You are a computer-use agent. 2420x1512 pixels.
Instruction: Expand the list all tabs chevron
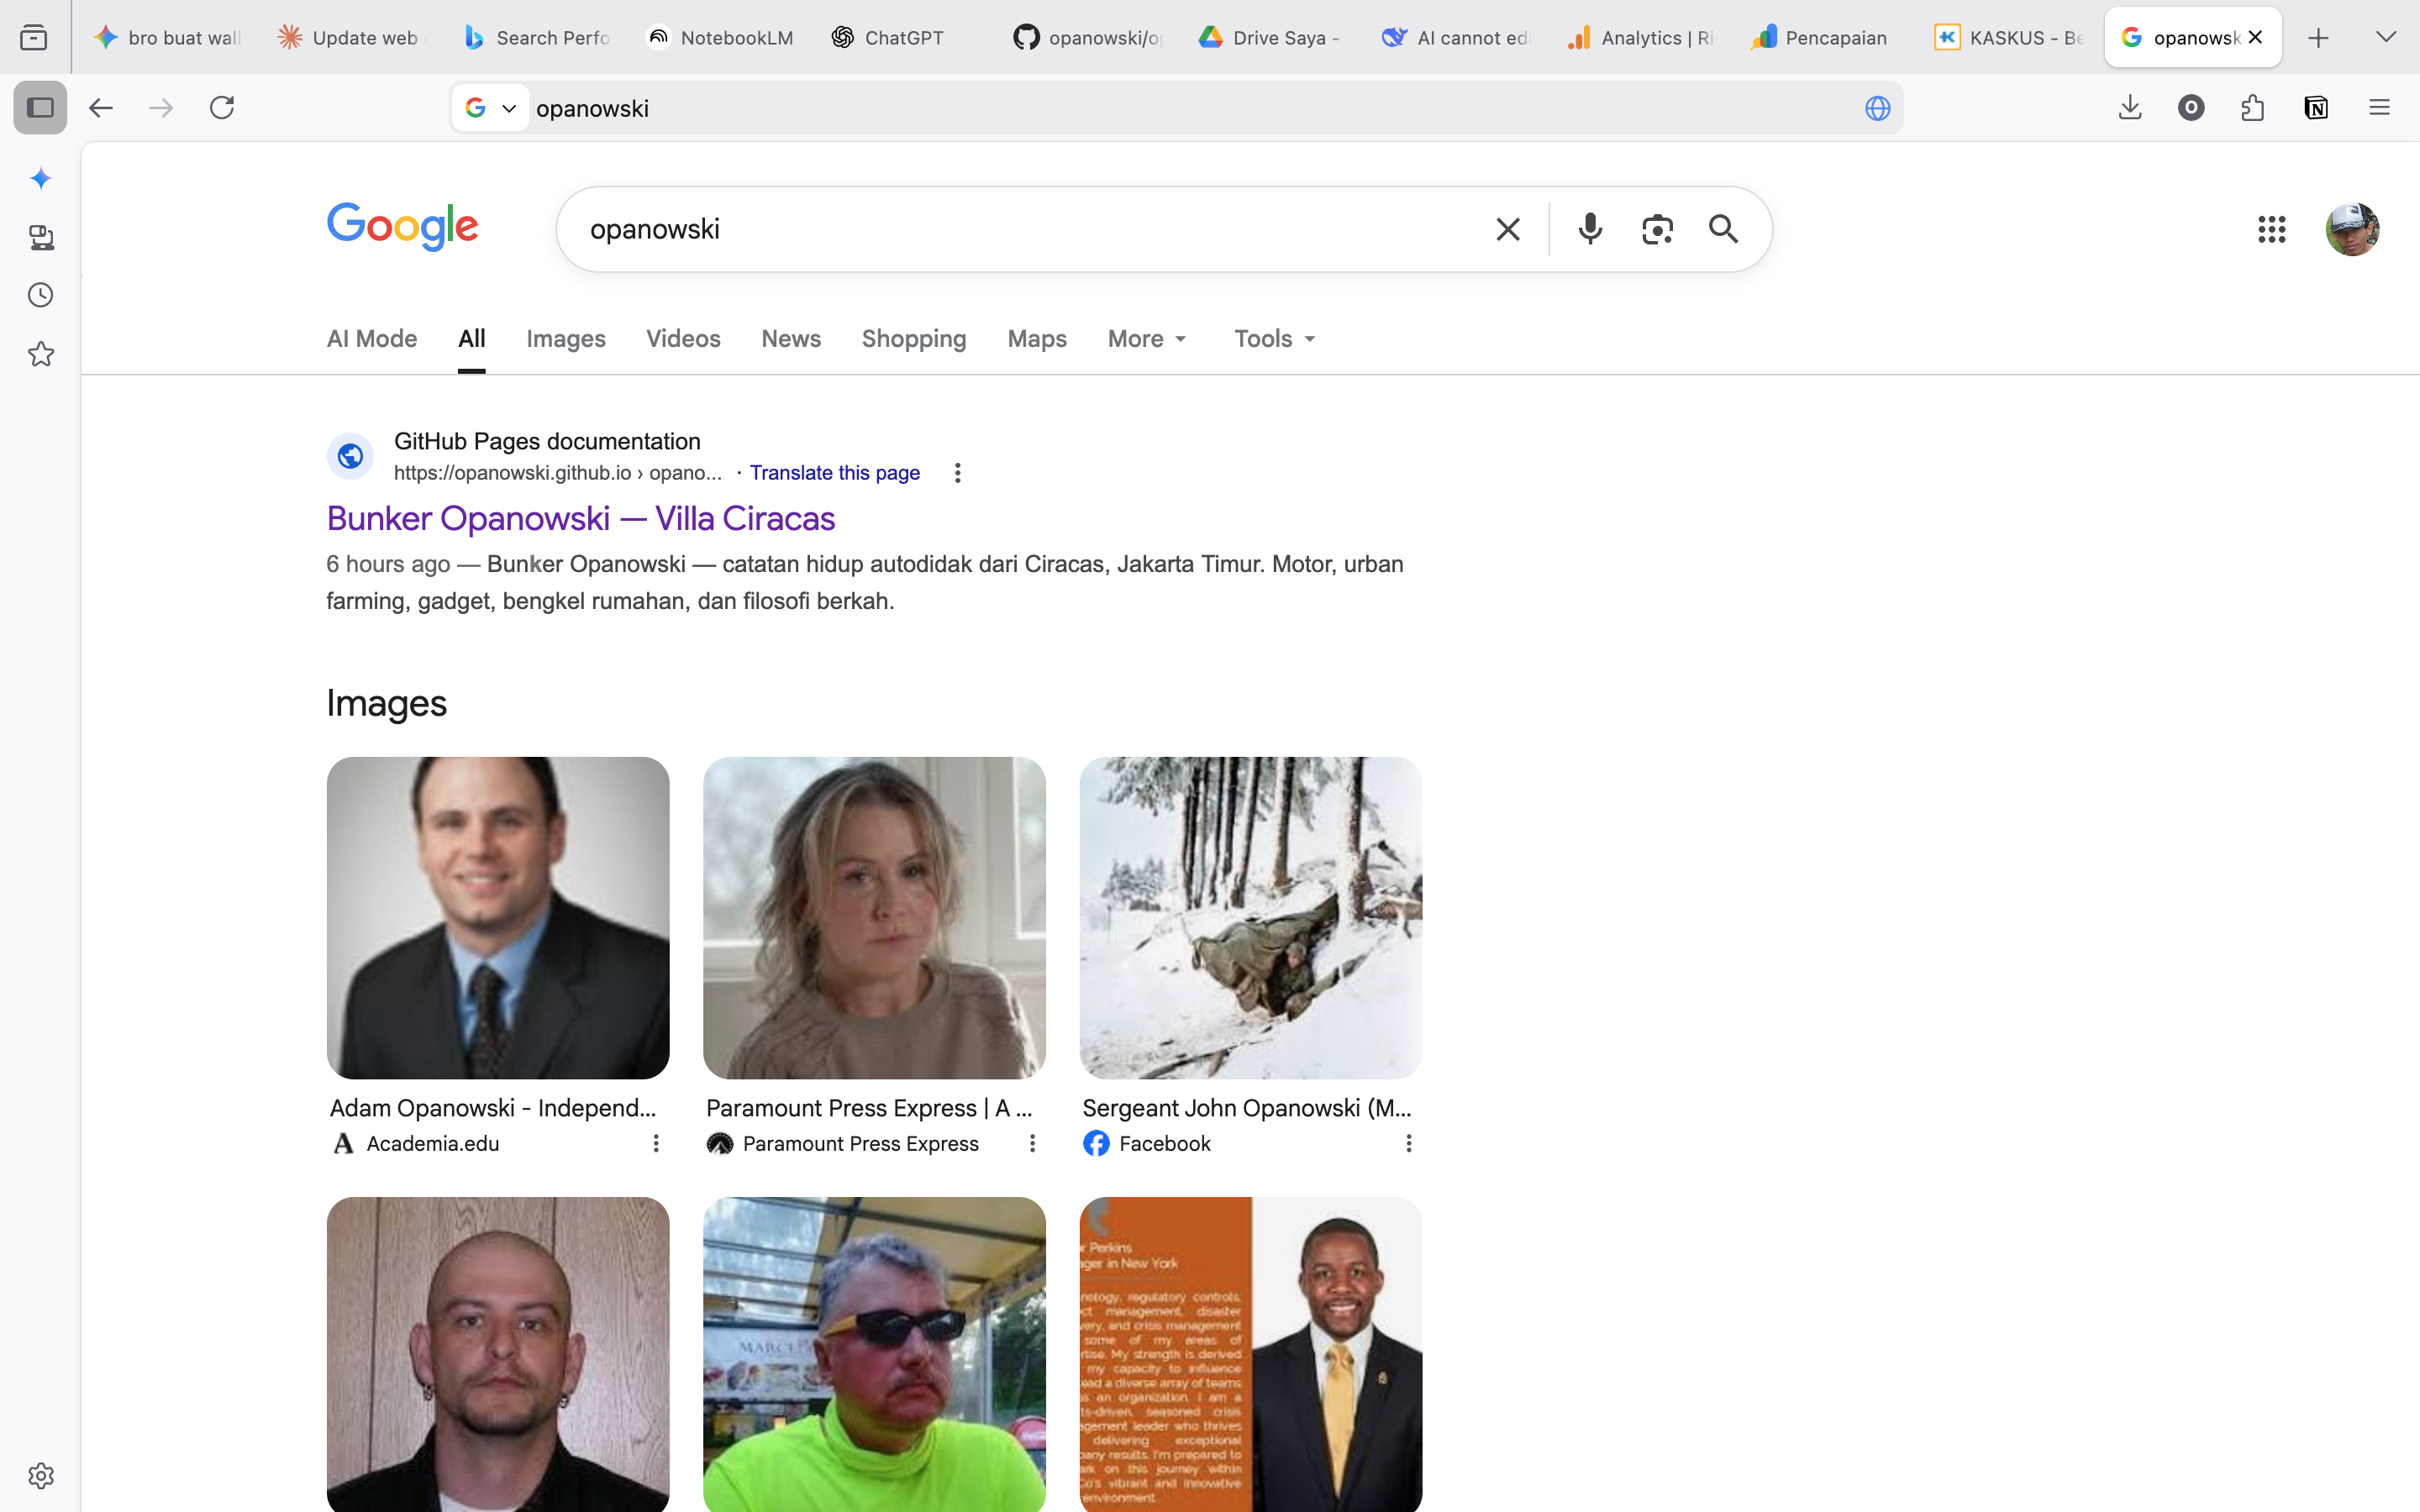(2386, 38)
